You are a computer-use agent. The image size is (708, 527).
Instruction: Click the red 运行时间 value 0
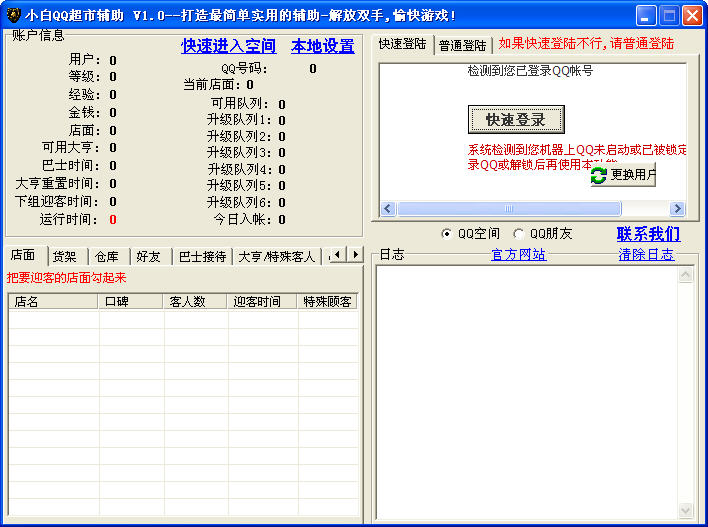pos(113,220)
